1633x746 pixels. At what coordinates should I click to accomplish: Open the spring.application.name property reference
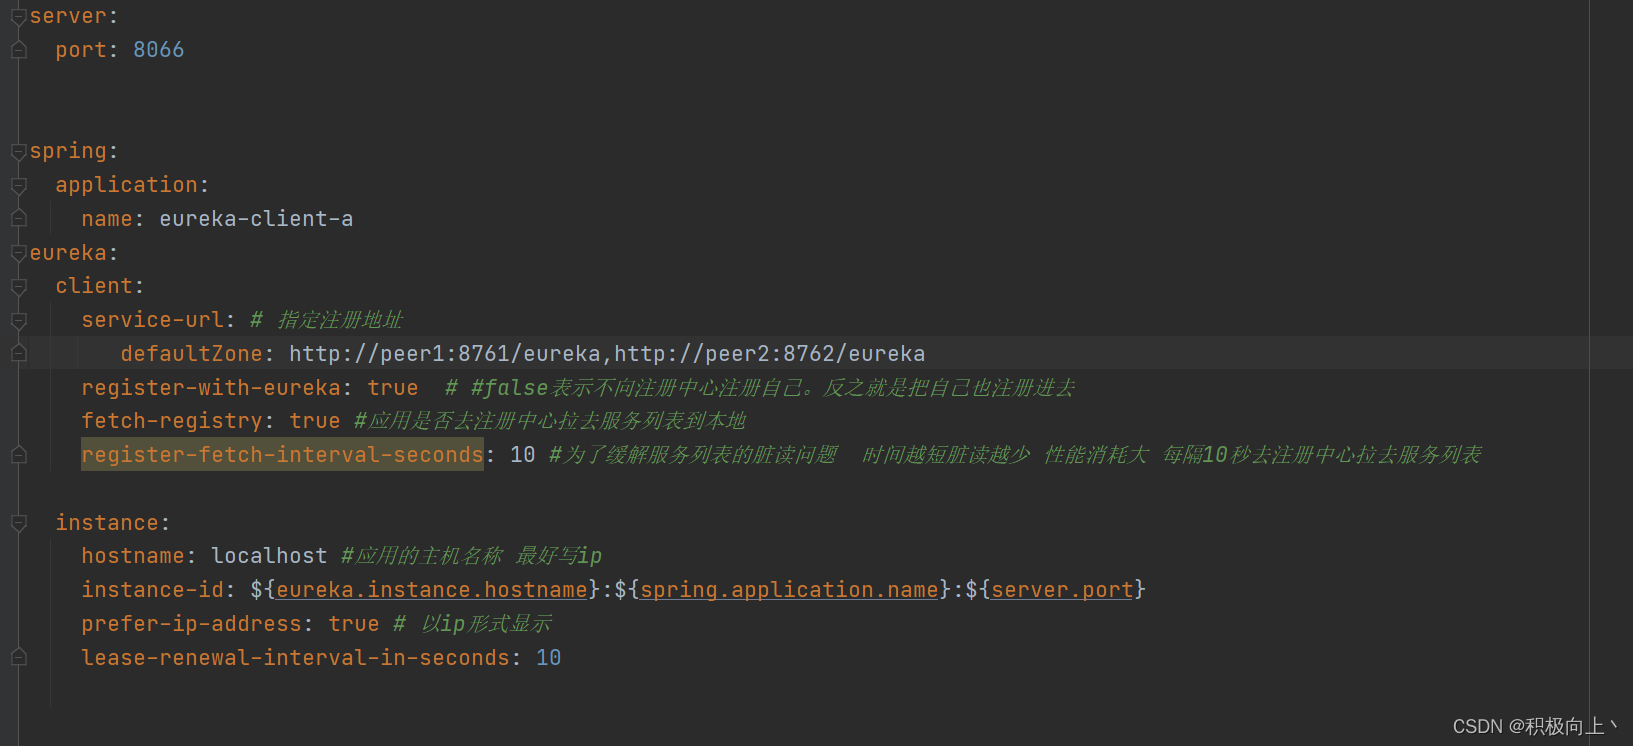click(789, 590)
